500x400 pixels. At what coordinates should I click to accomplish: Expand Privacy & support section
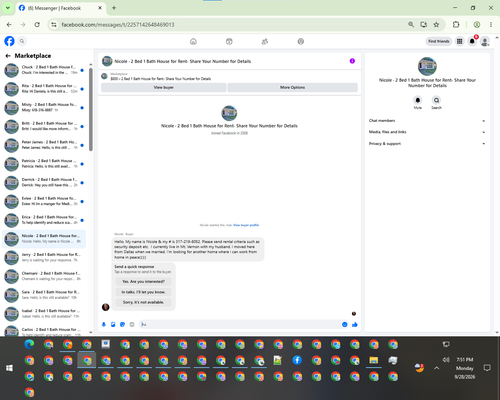click(x=427, y=144)
